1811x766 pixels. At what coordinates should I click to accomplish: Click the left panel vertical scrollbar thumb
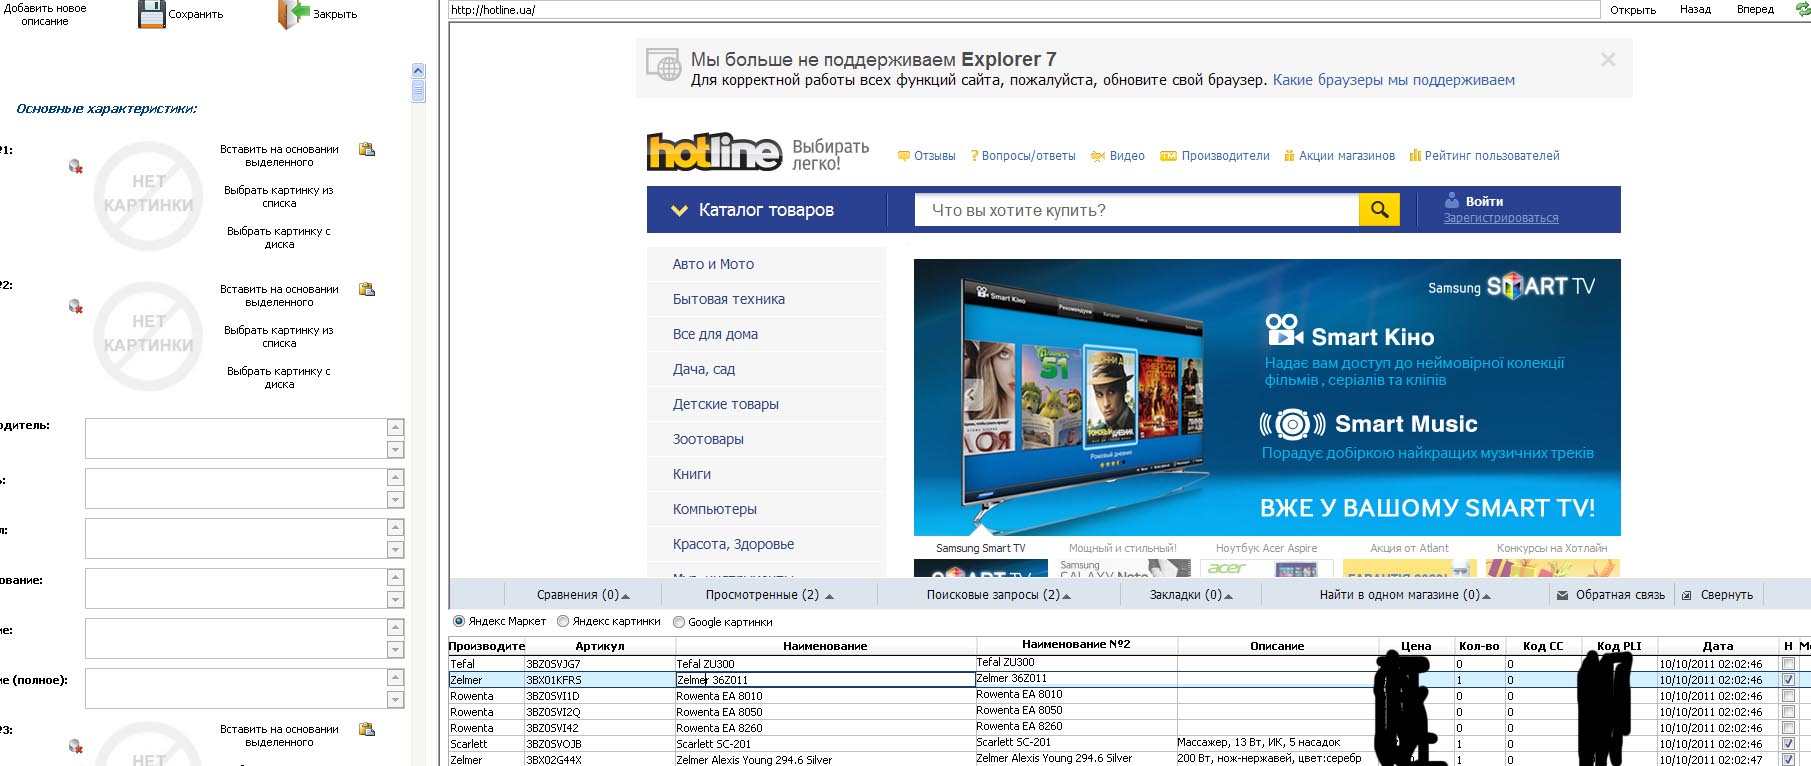[x=418, y=91]
